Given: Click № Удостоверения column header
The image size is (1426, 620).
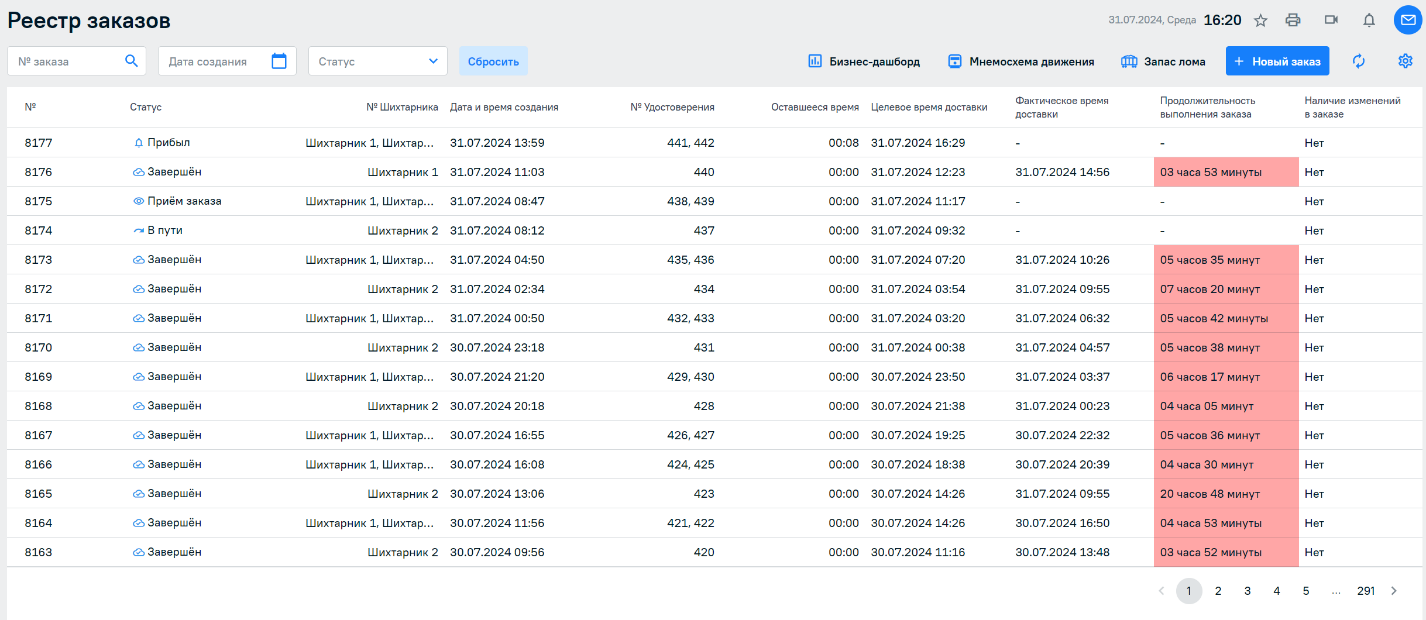Looking at the screenshot, I should tap(672, 107).
